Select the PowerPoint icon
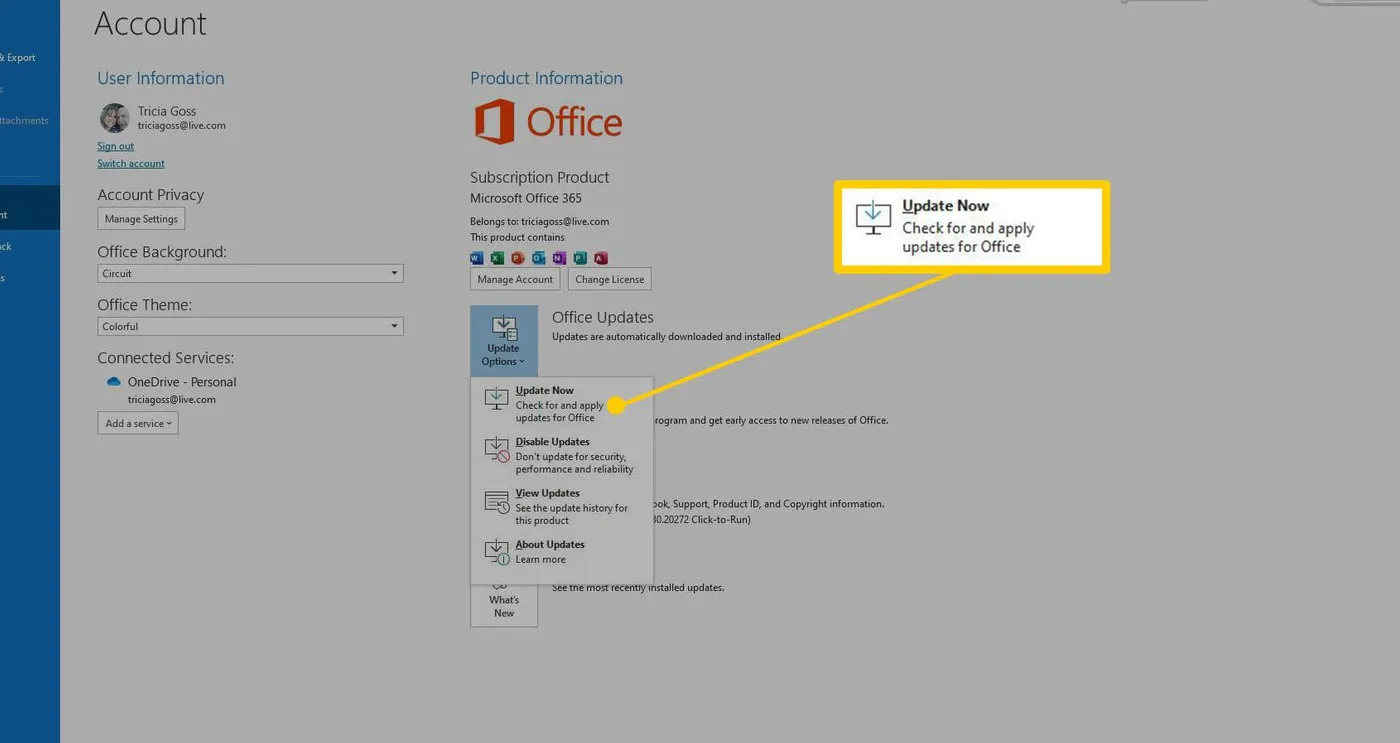 [x=518, y=257]
